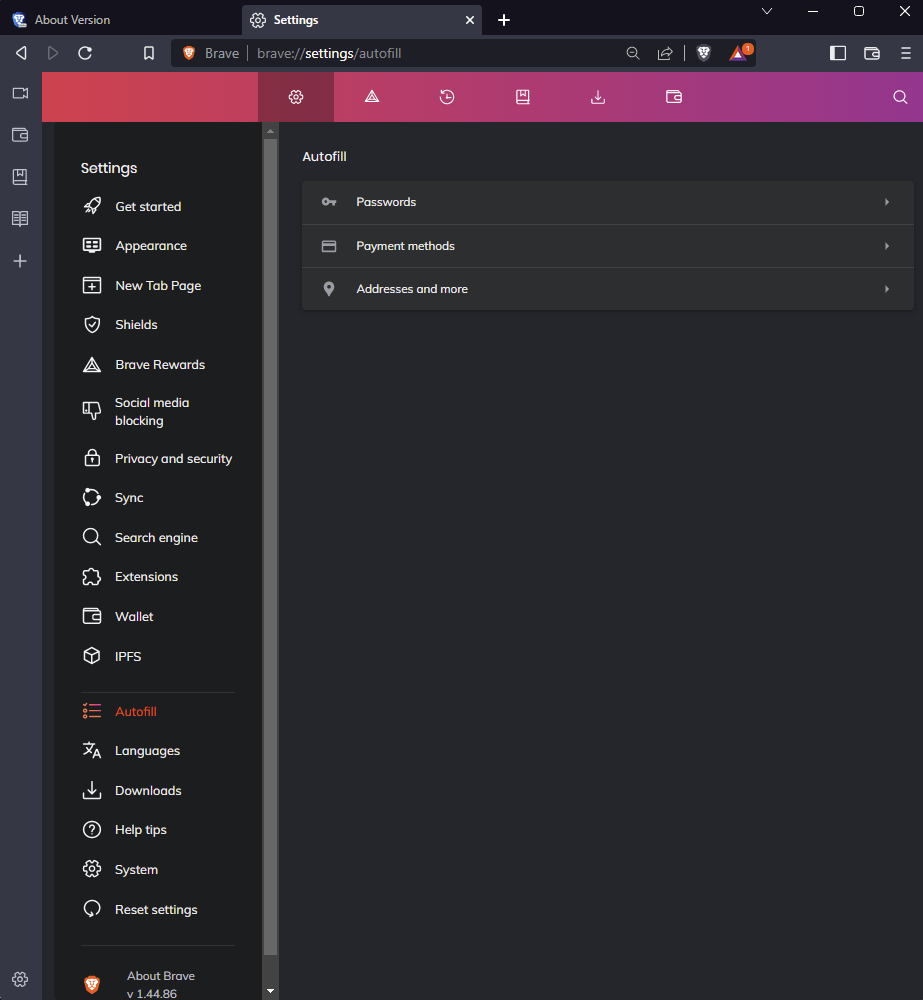Switch to the About Version tab
Screen dimensions: 923x1000
coord(70,19)
